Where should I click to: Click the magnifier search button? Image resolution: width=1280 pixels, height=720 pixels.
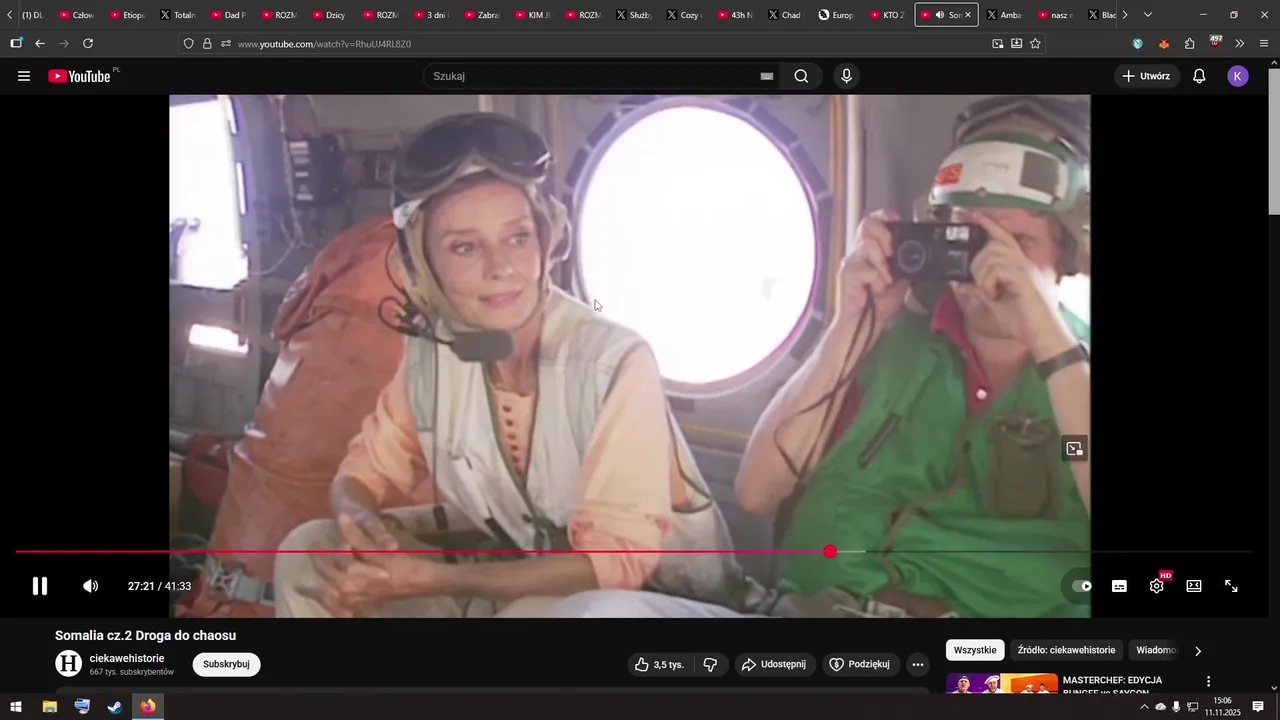tap(801, 76)
